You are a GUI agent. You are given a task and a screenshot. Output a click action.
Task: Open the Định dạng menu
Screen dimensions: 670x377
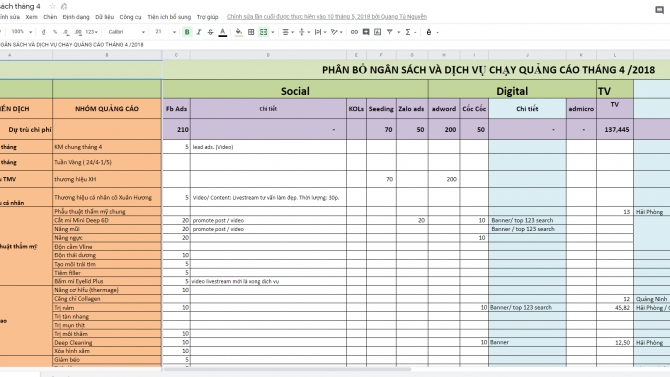pyautogui.click(x=76, y=17)
